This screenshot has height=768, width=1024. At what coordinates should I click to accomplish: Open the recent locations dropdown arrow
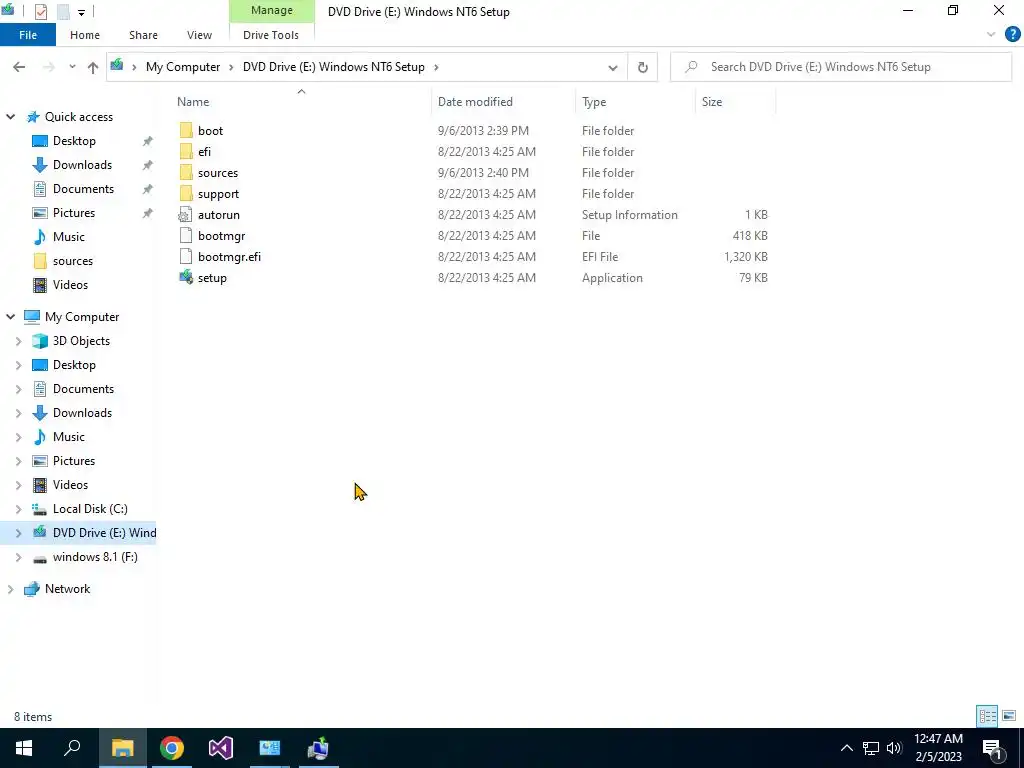pos(72,67)
